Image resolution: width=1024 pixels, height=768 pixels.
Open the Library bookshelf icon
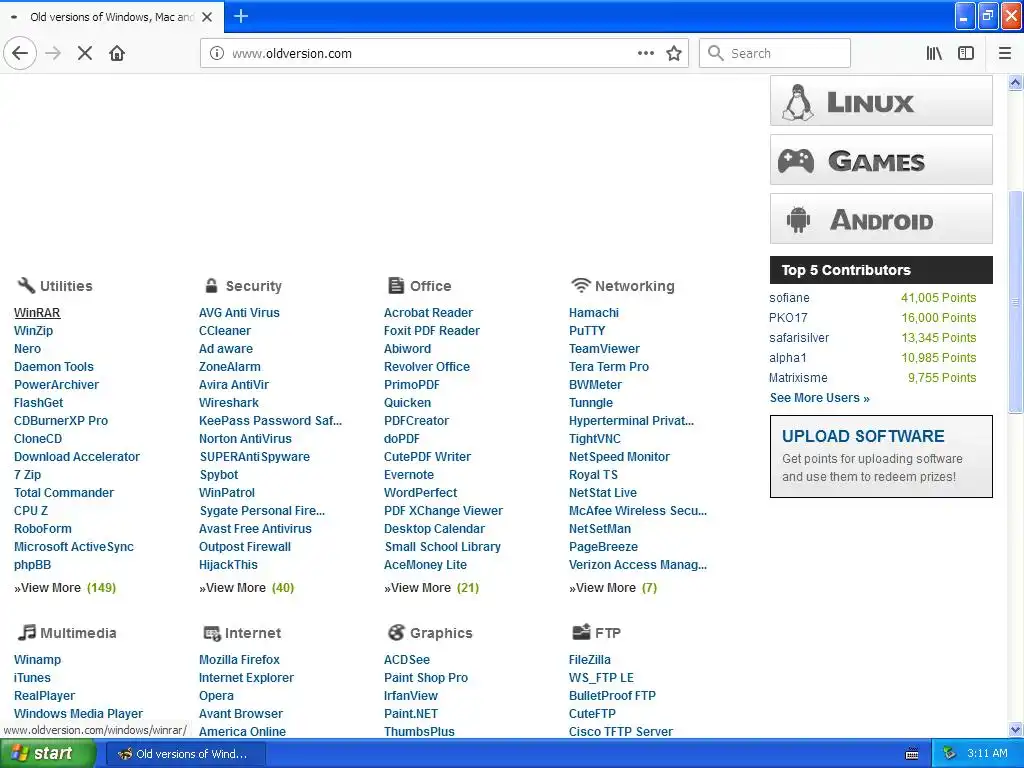point(934,53)
